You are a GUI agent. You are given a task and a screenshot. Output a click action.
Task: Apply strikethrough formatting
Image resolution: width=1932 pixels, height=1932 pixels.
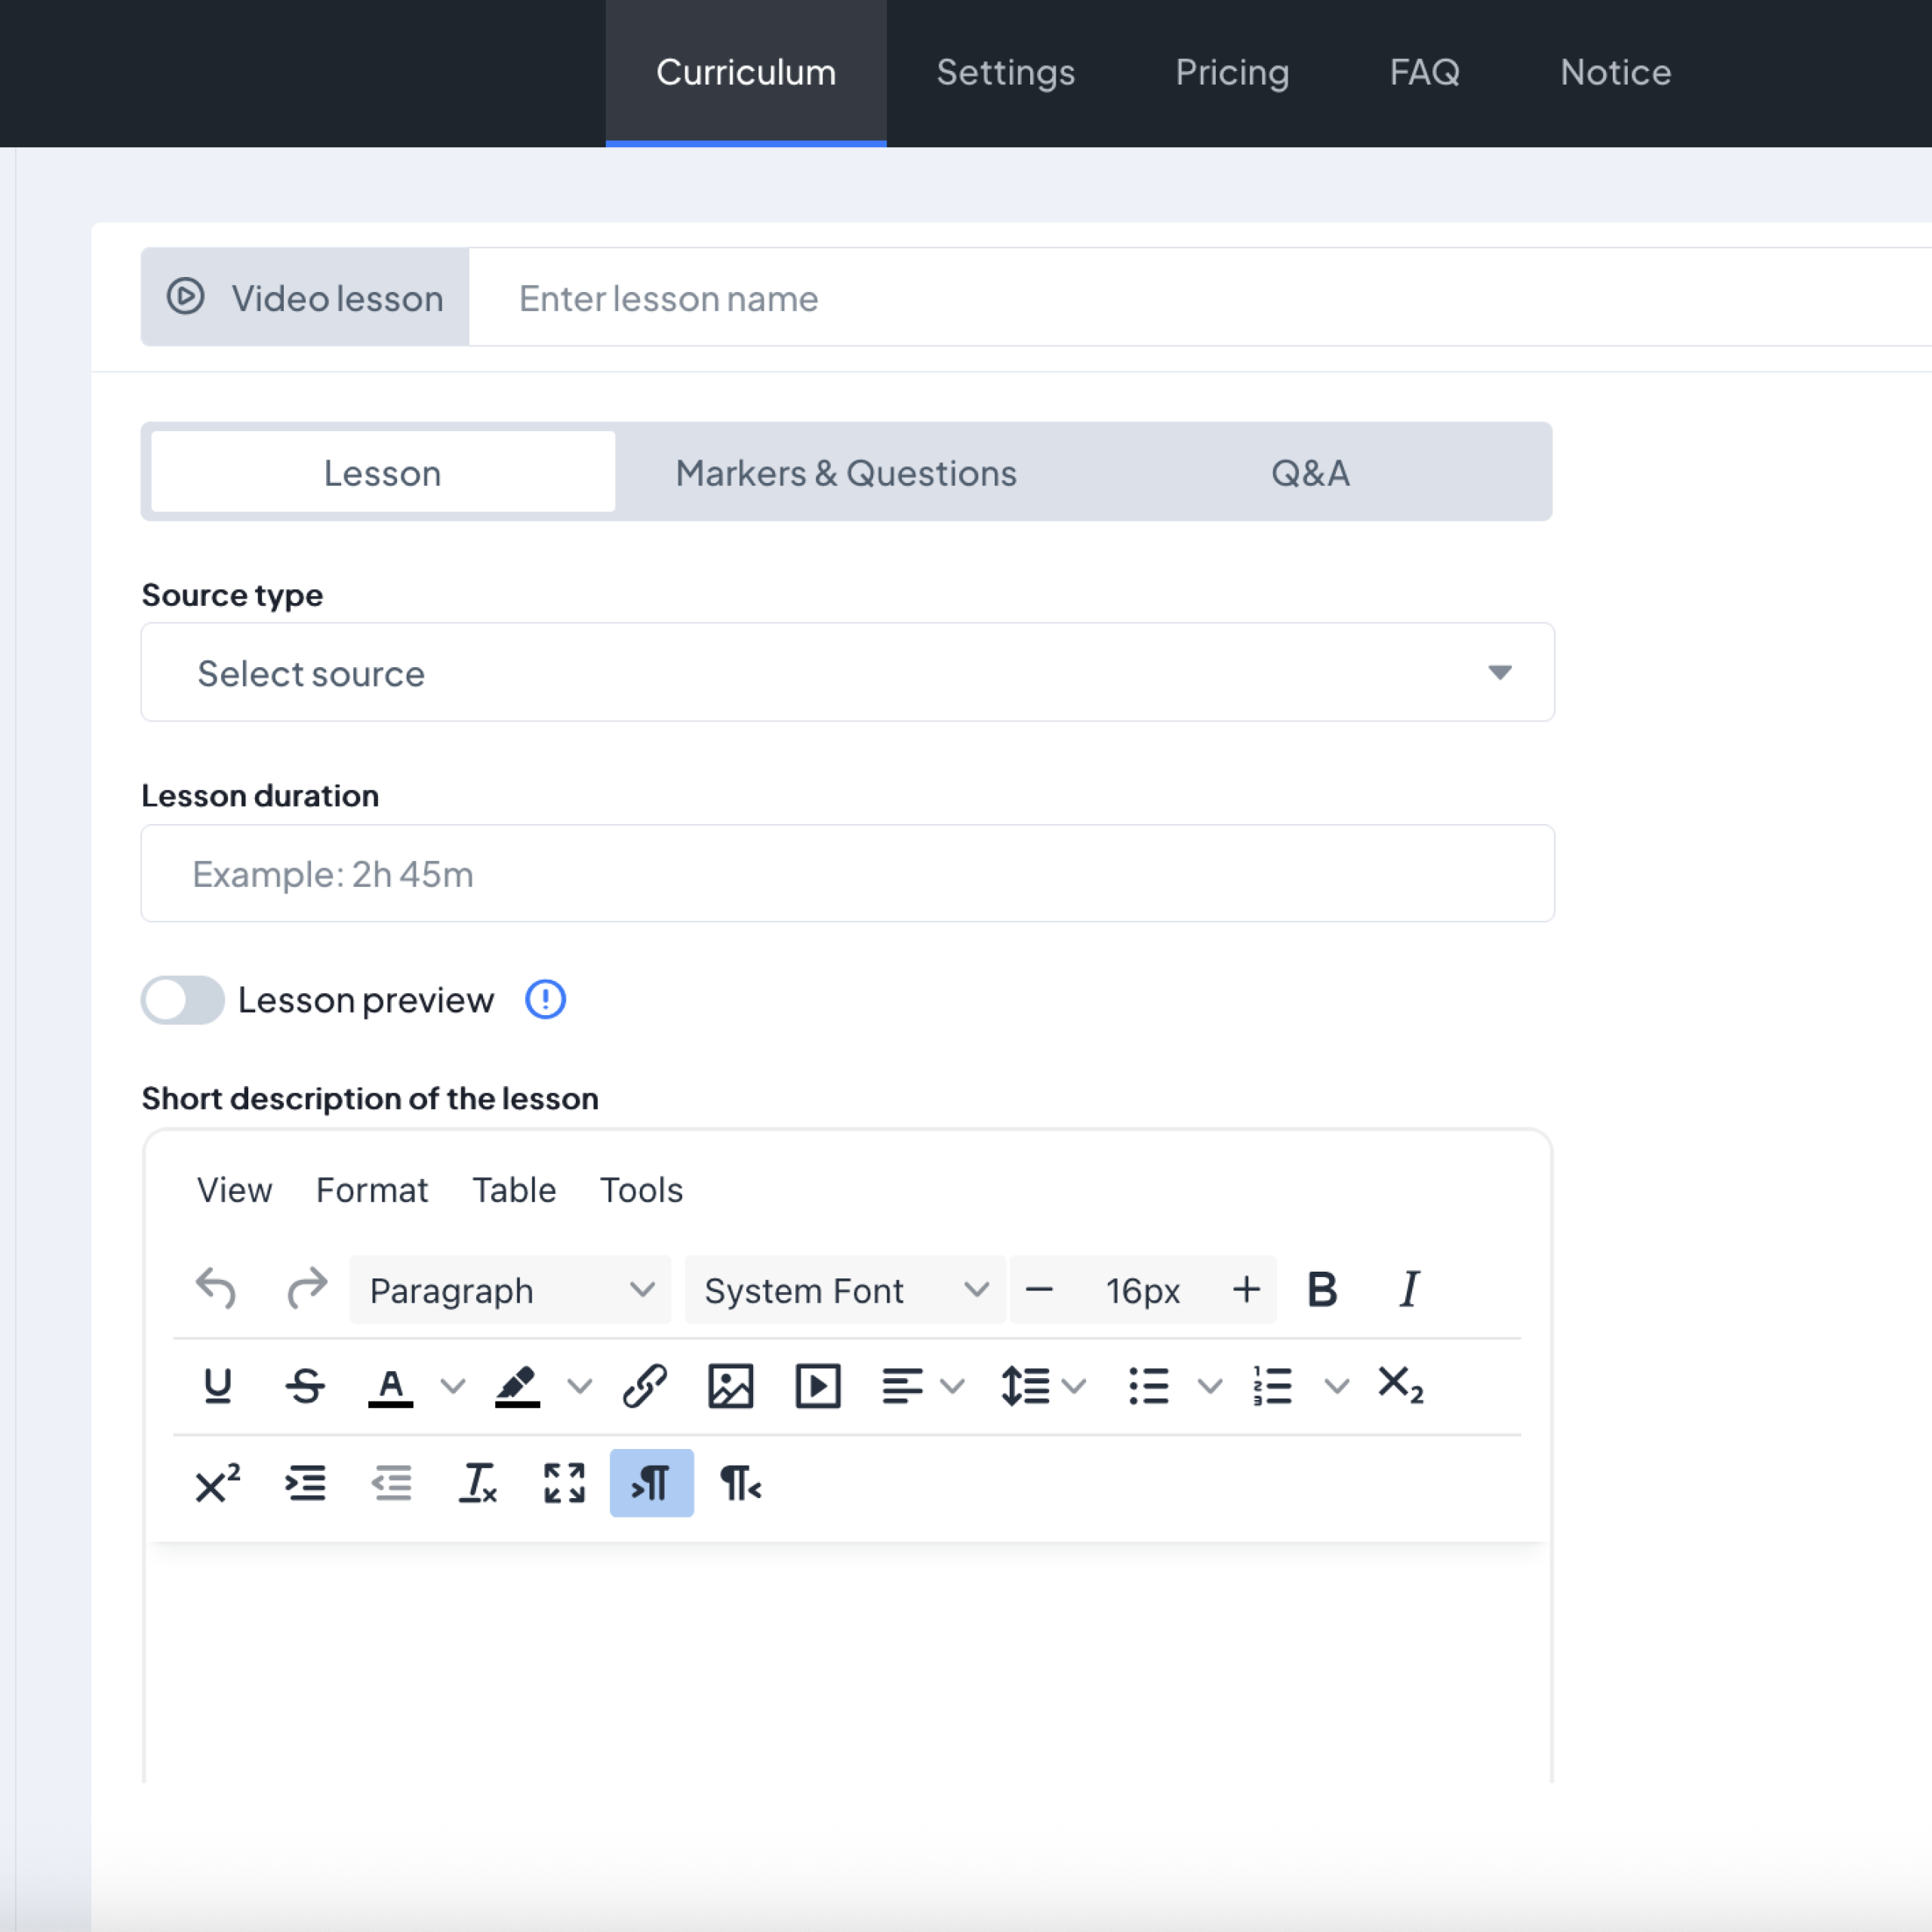coord(305,1386)
